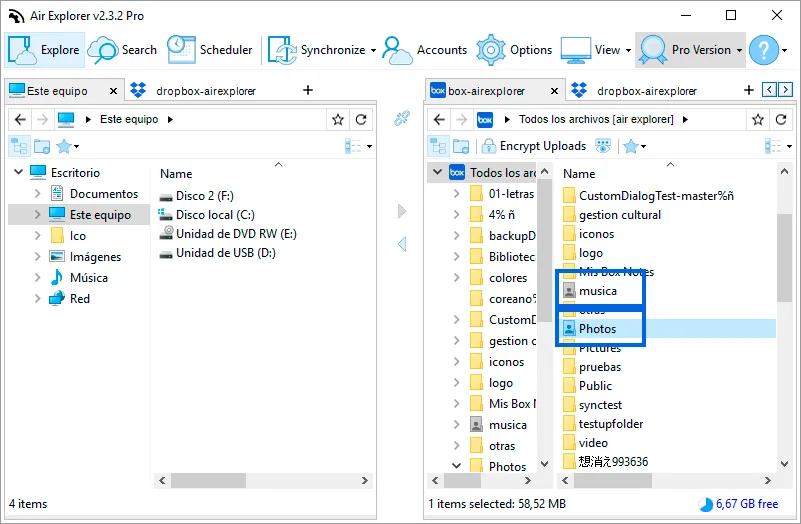Expand the Documentos tree node

tap(37, 194)
